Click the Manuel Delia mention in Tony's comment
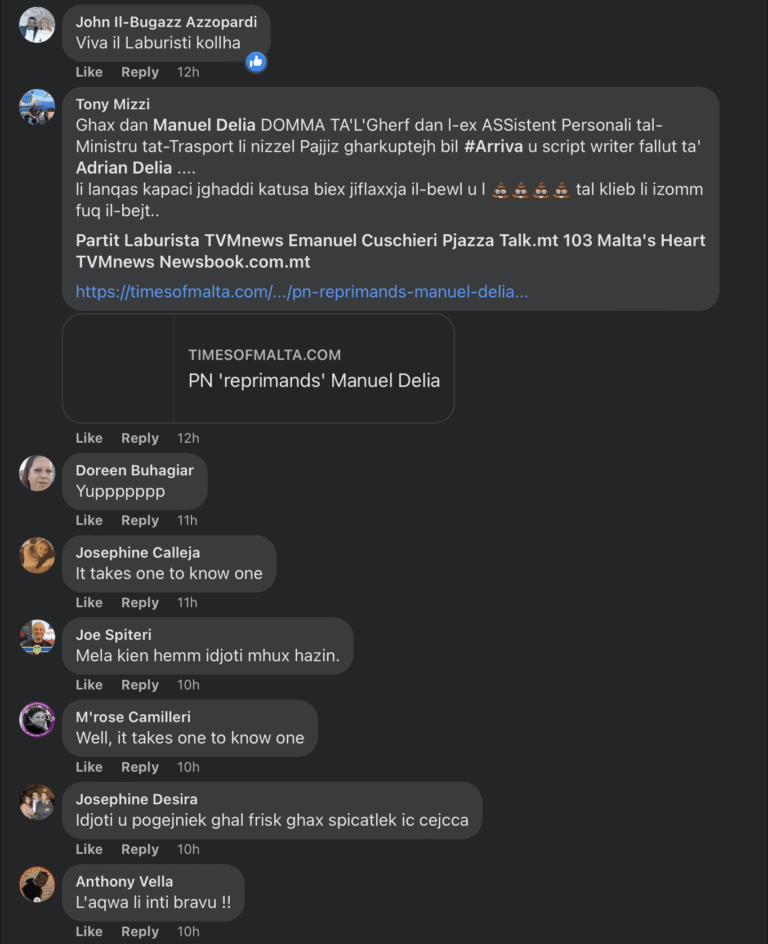The height and width of the screenshot is (944, 768). tap(204, 125)
